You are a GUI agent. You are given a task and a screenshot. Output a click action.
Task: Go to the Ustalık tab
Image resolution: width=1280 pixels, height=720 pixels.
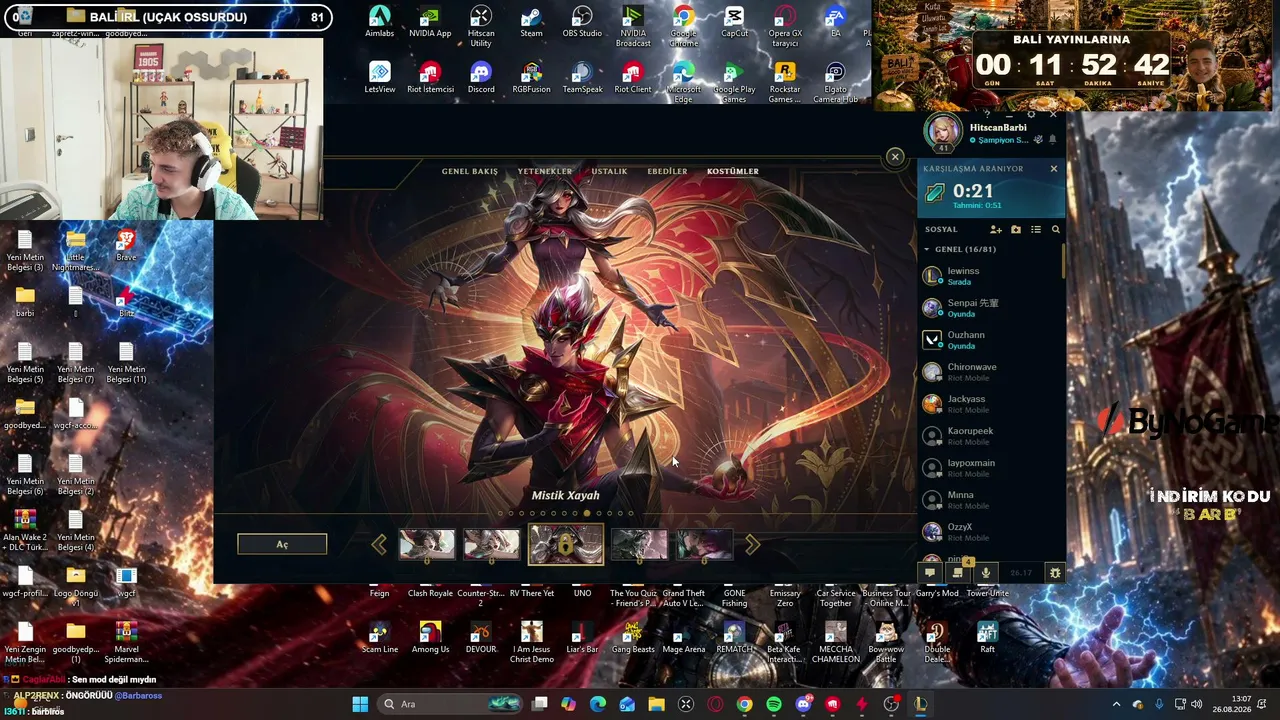coord(609,171)
